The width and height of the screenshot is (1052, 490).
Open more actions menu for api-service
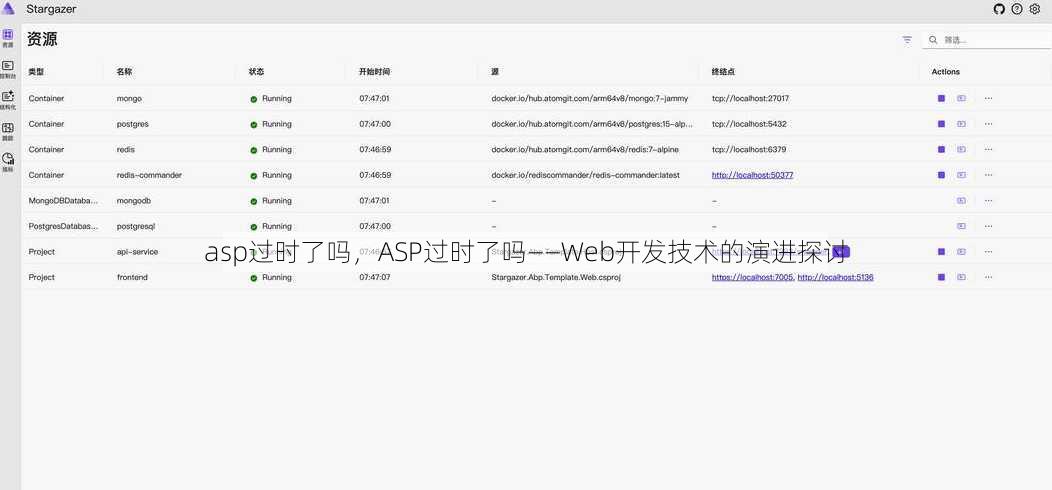pyautogui.click(x=988, y=252)
